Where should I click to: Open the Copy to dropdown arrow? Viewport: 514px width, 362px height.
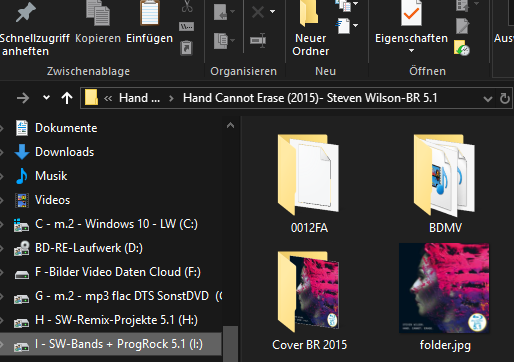pos(233,40)
